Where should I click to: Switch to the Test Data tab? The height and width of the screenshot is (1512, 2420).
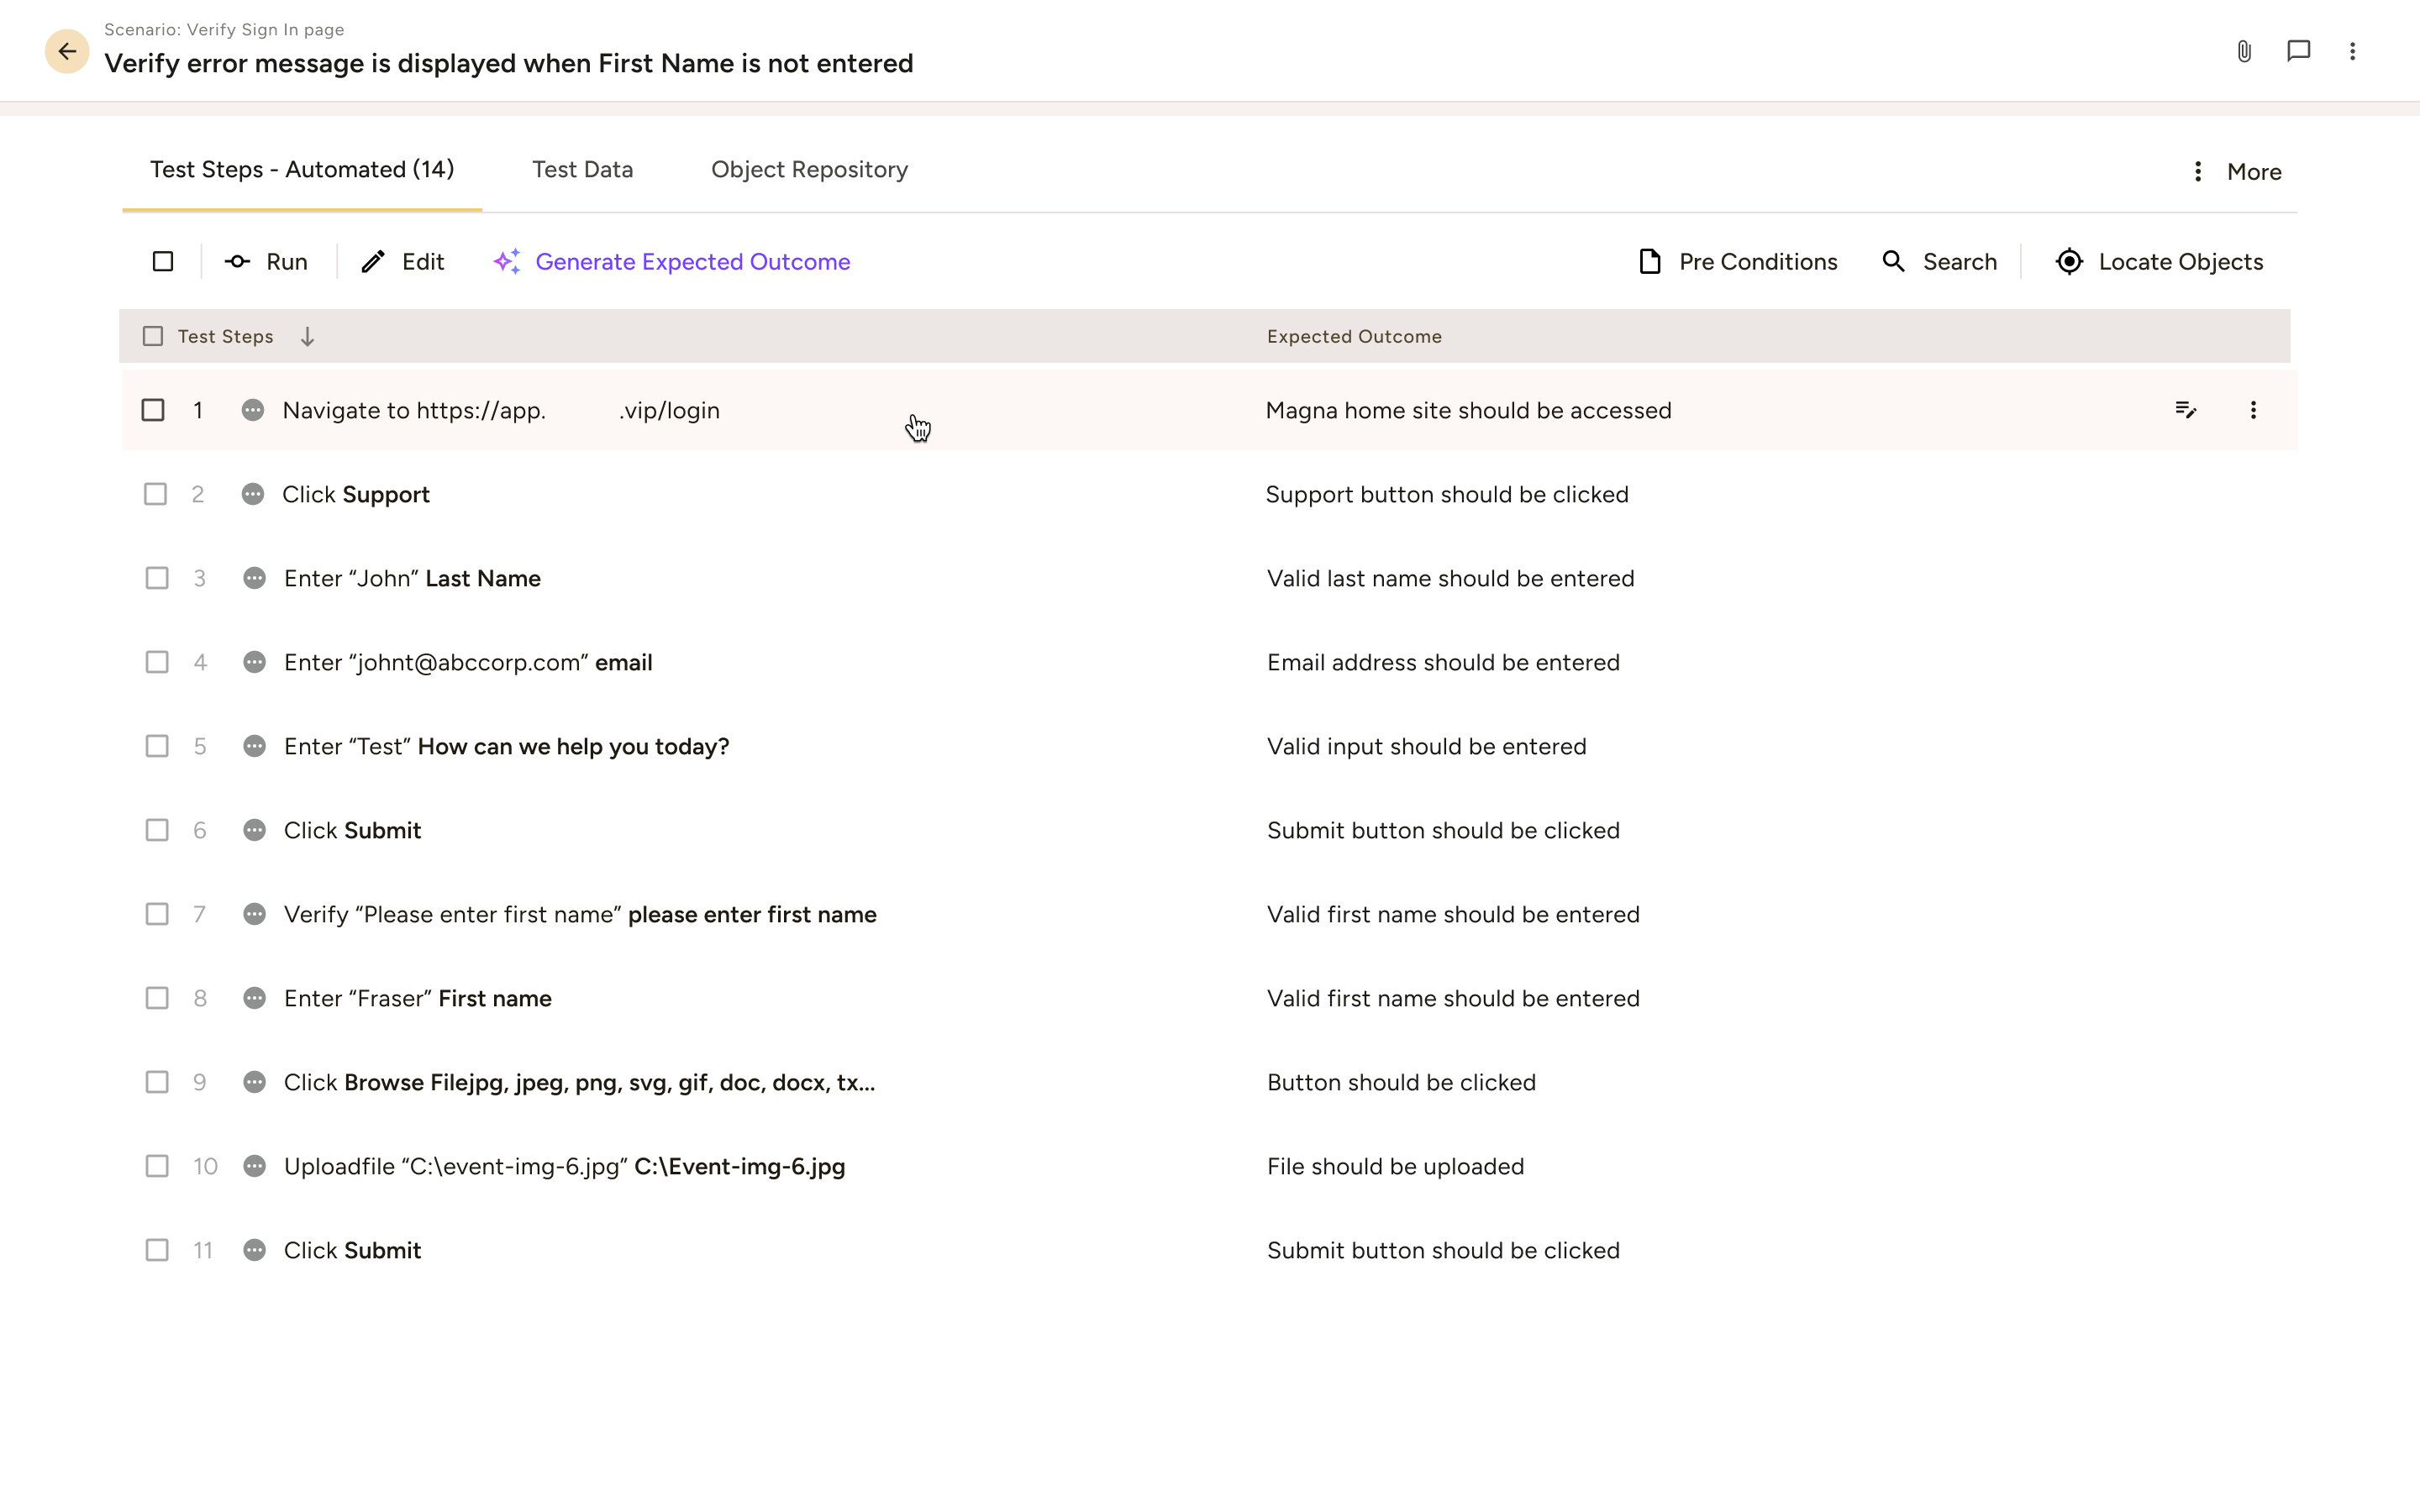point(582,169)
